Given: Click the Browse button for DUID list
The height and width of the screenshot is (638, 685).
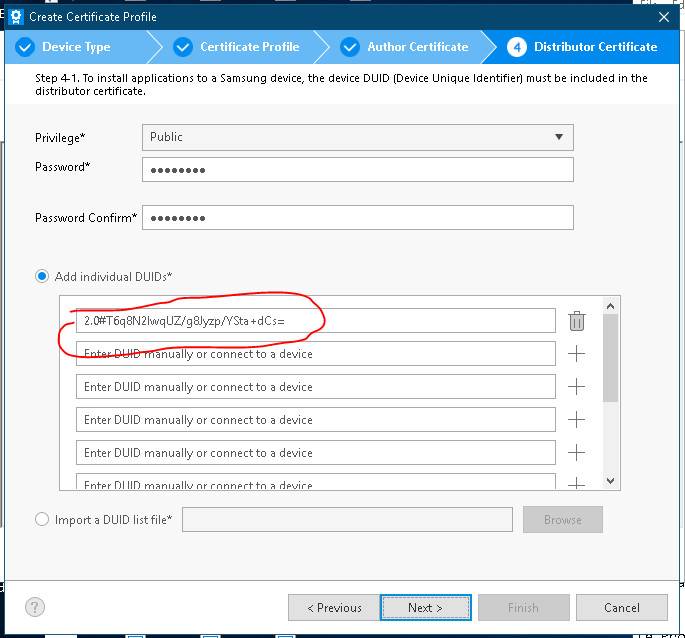Looking at the screenshot, I should pos(563,520).
